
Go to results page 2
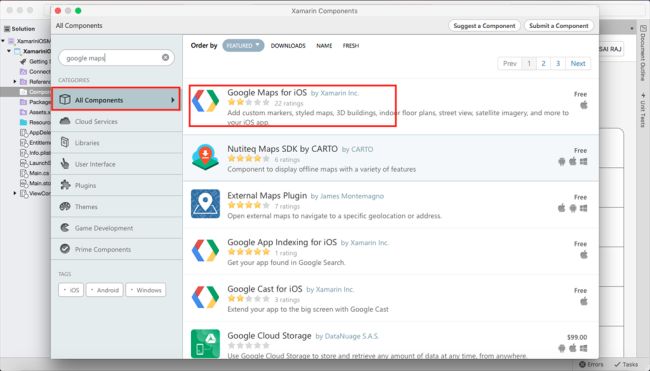pos(543,63)
